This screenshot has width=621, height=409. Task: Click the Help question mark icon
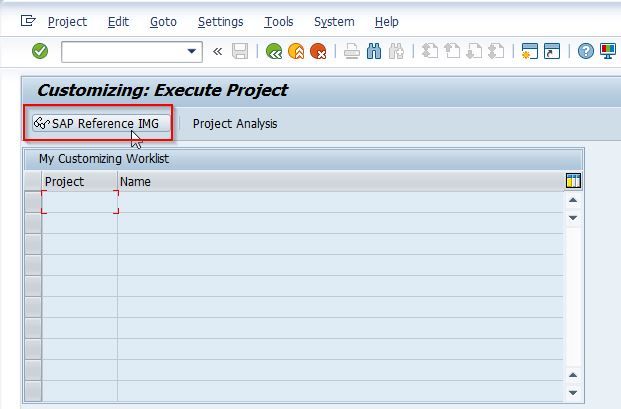pyautogui.click(x=586, y=51)
